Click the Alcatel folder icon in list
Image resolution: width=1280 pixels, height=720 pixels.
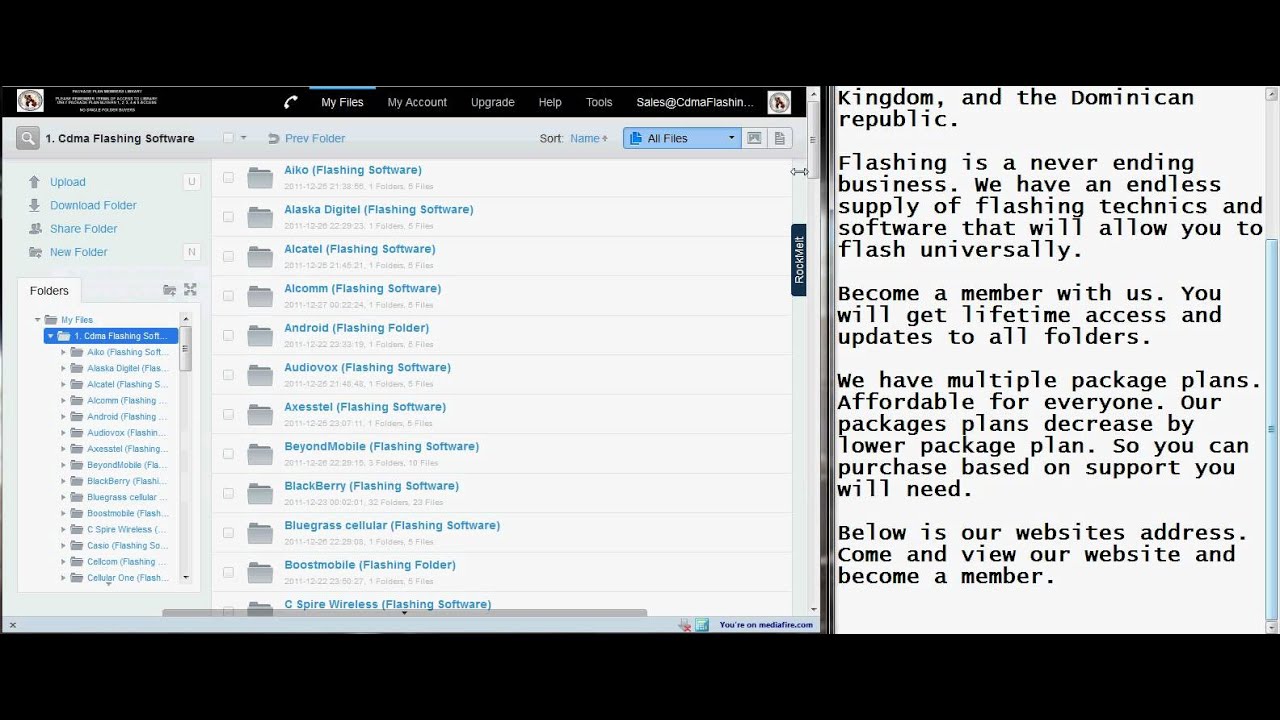260,257
